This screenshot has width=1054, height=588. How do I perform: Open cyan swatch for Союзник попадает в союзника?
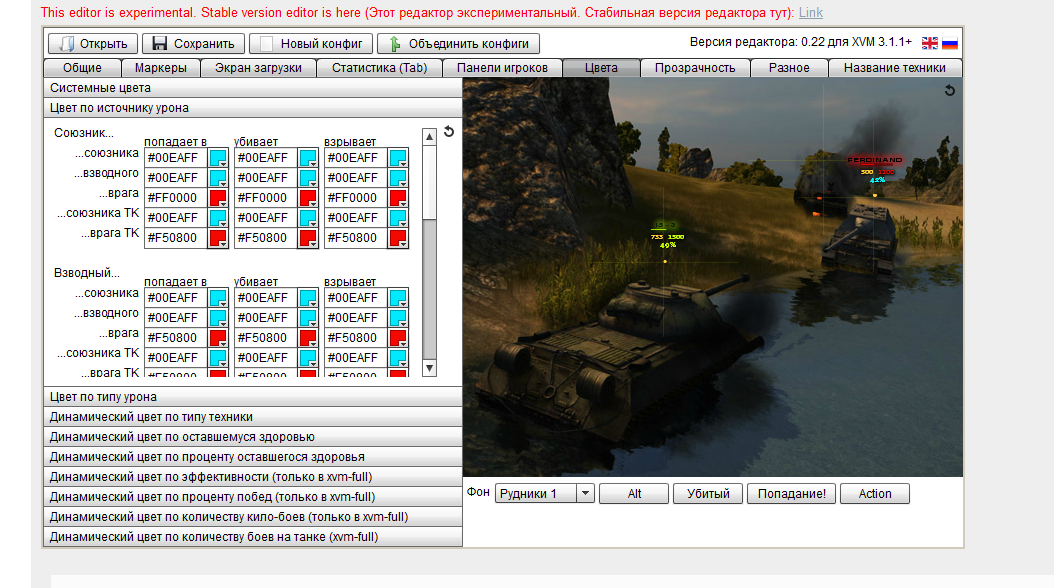click(218, 158)
